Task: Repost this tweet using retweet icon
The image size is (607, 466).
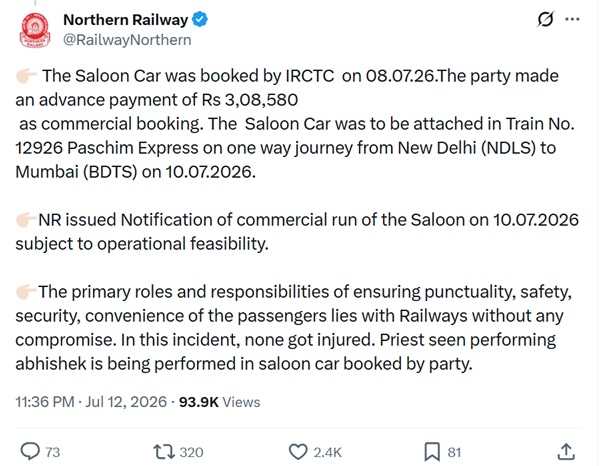Action: [164, 452]
